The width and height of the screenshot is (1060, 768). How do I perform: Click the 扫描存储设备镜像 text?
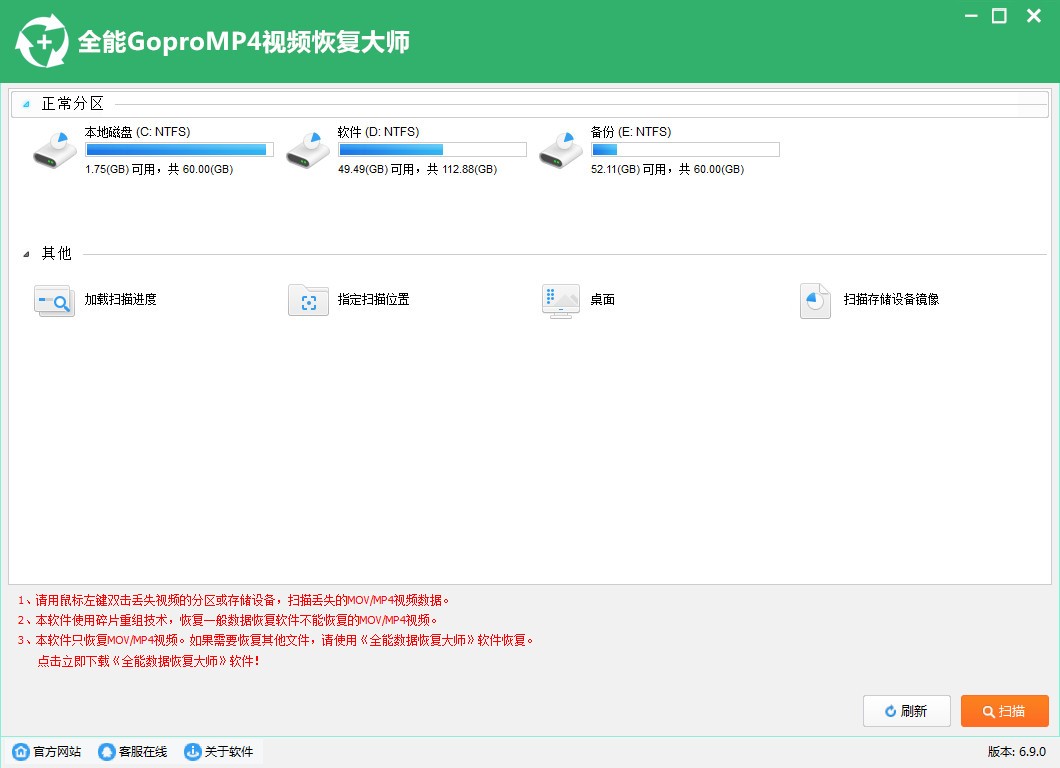tap(891, 299)
